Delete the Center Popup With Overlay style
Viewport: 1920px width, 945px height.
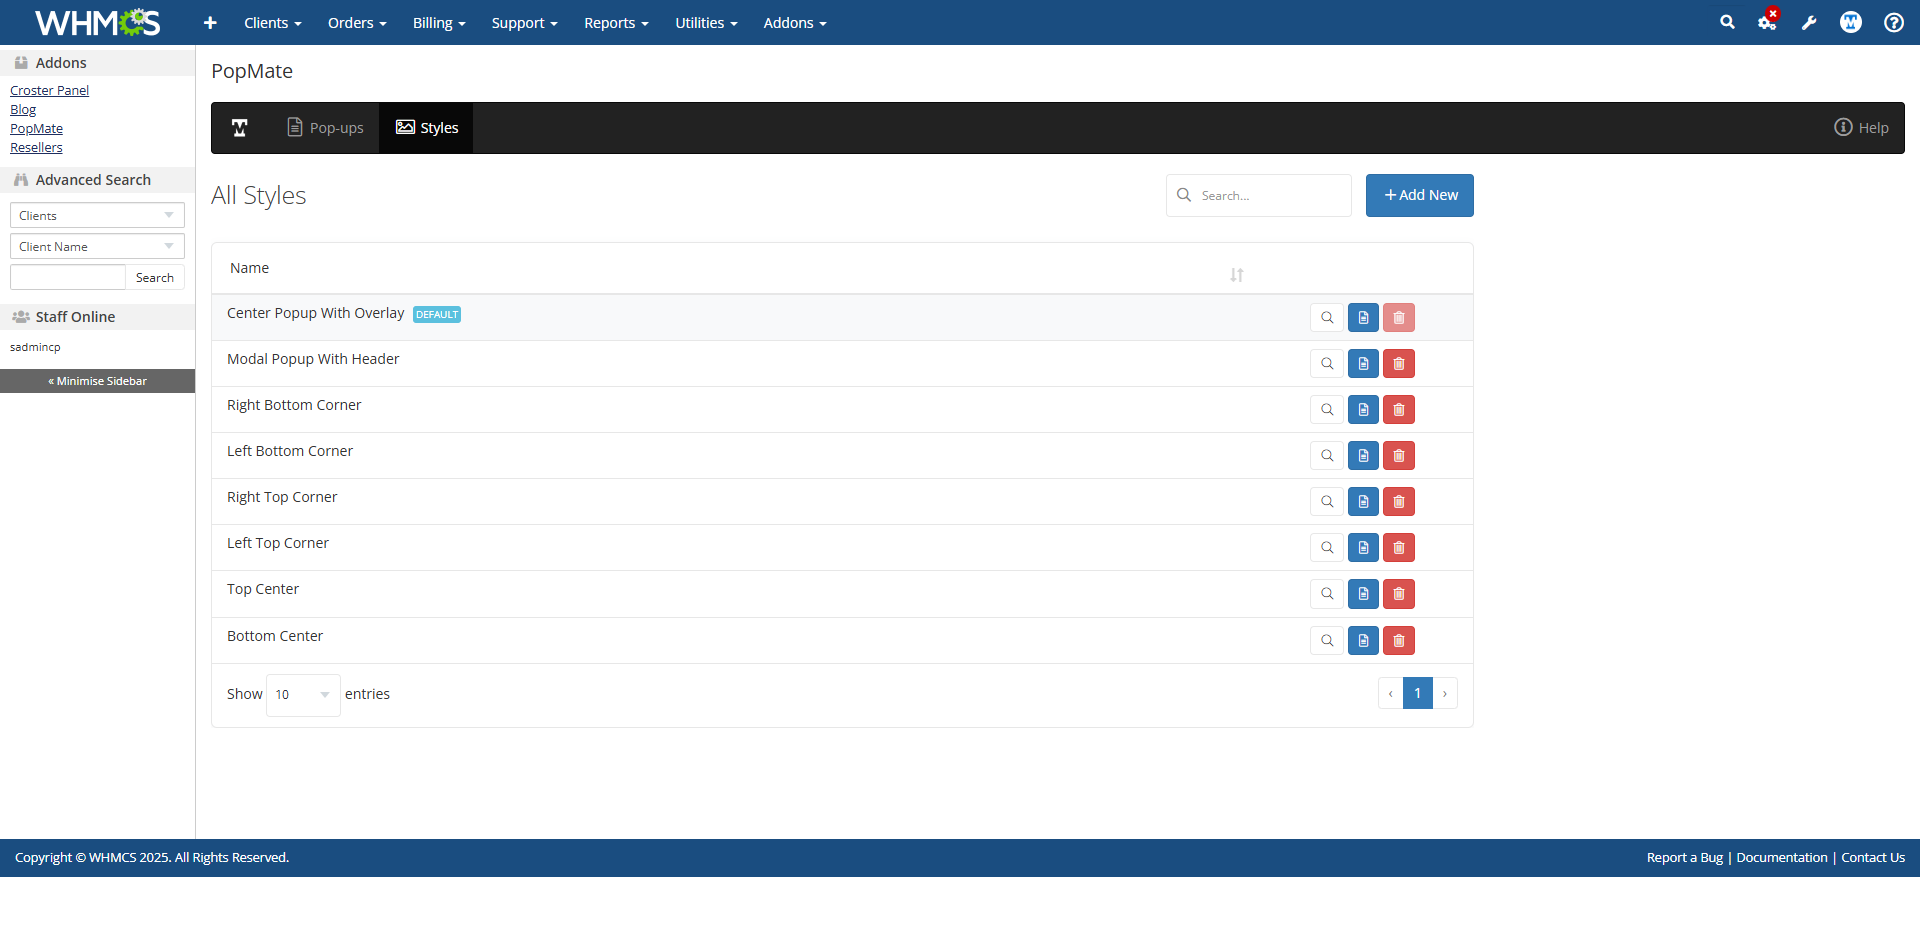1399,318
